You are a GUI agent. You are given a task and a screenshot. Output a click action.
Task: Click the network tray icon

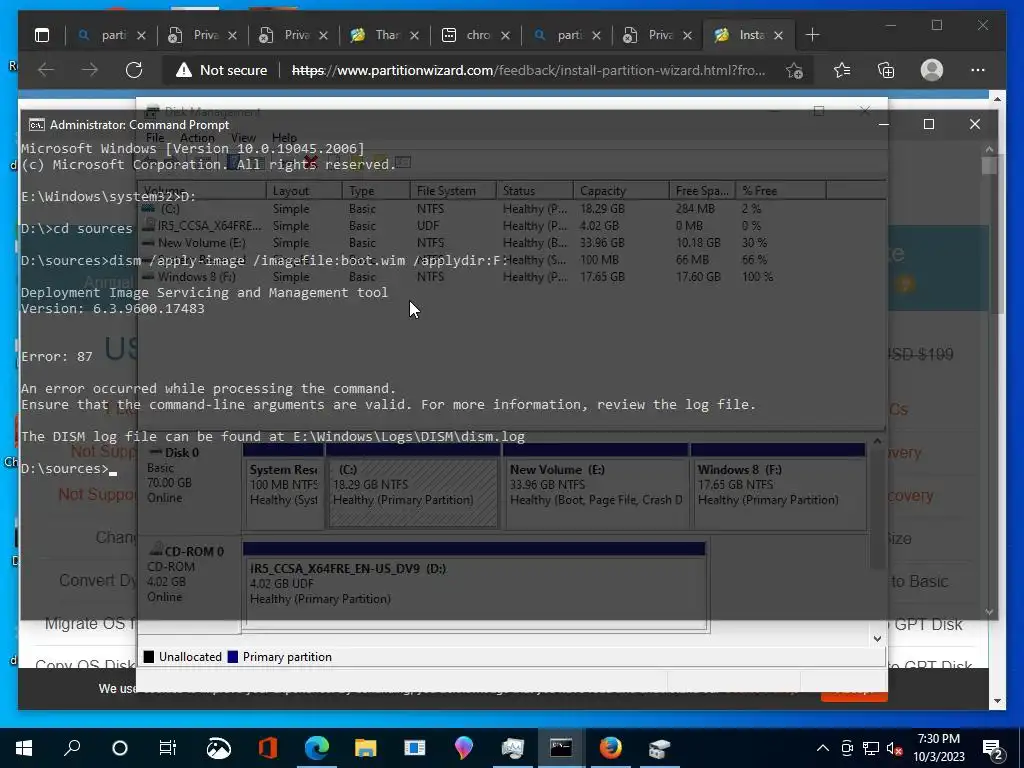(x=871, y=748)
